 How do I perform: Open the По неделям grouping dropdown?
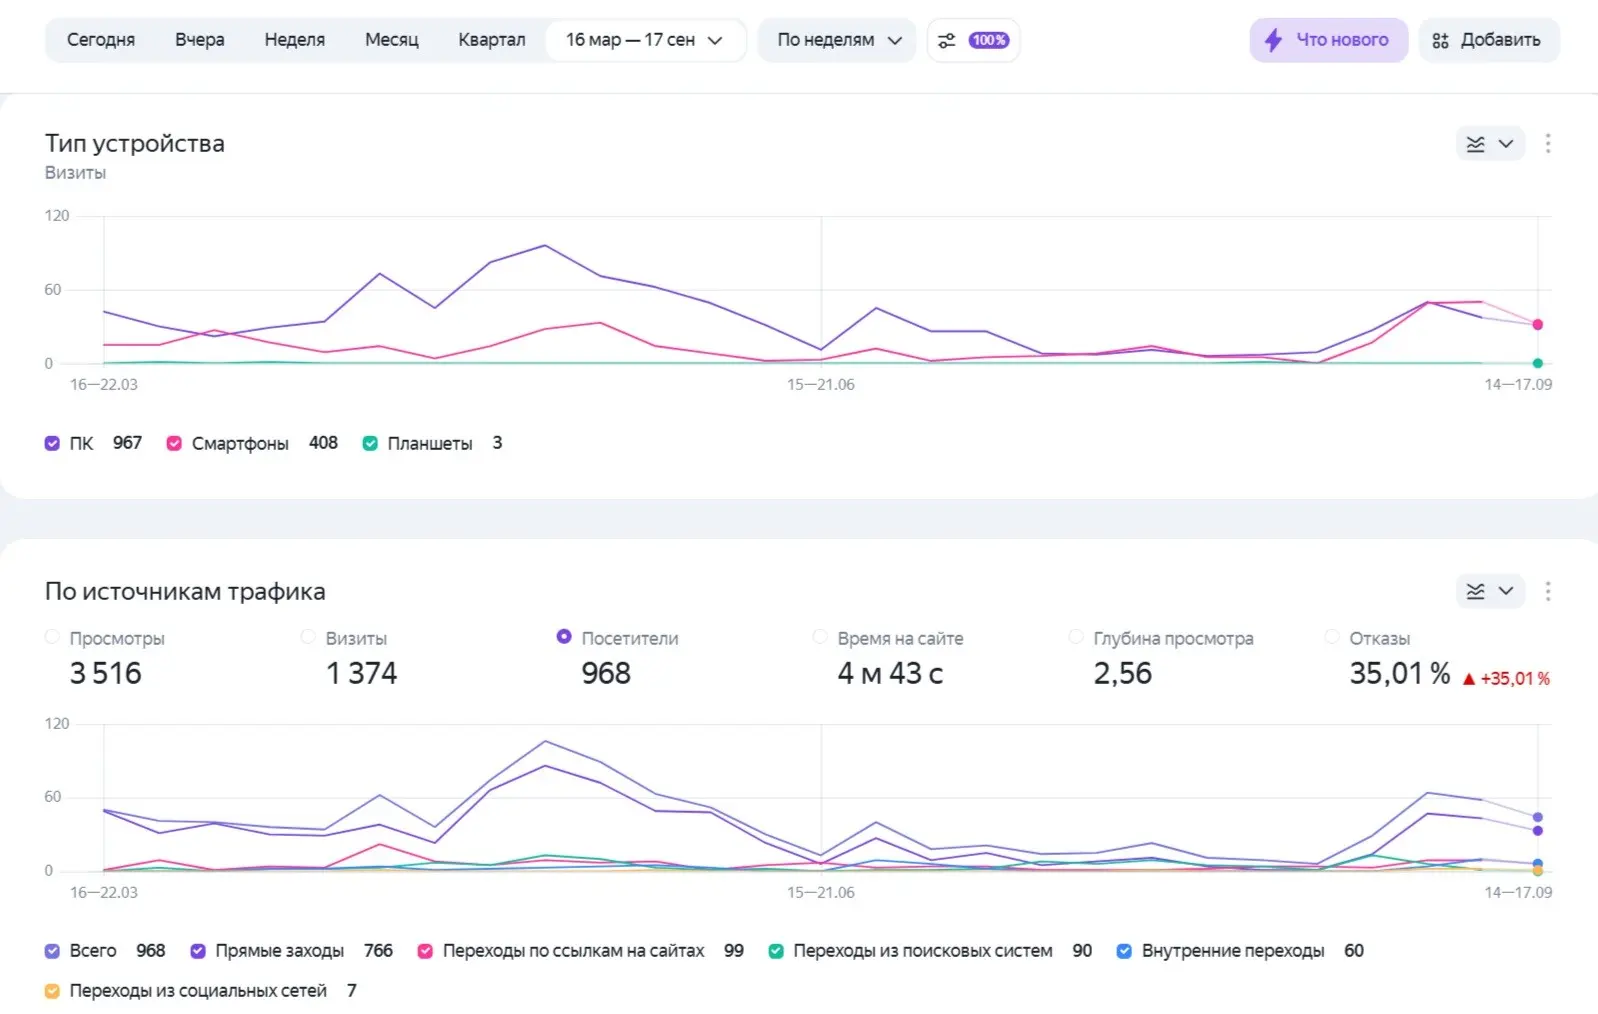(x=837, y=40)
